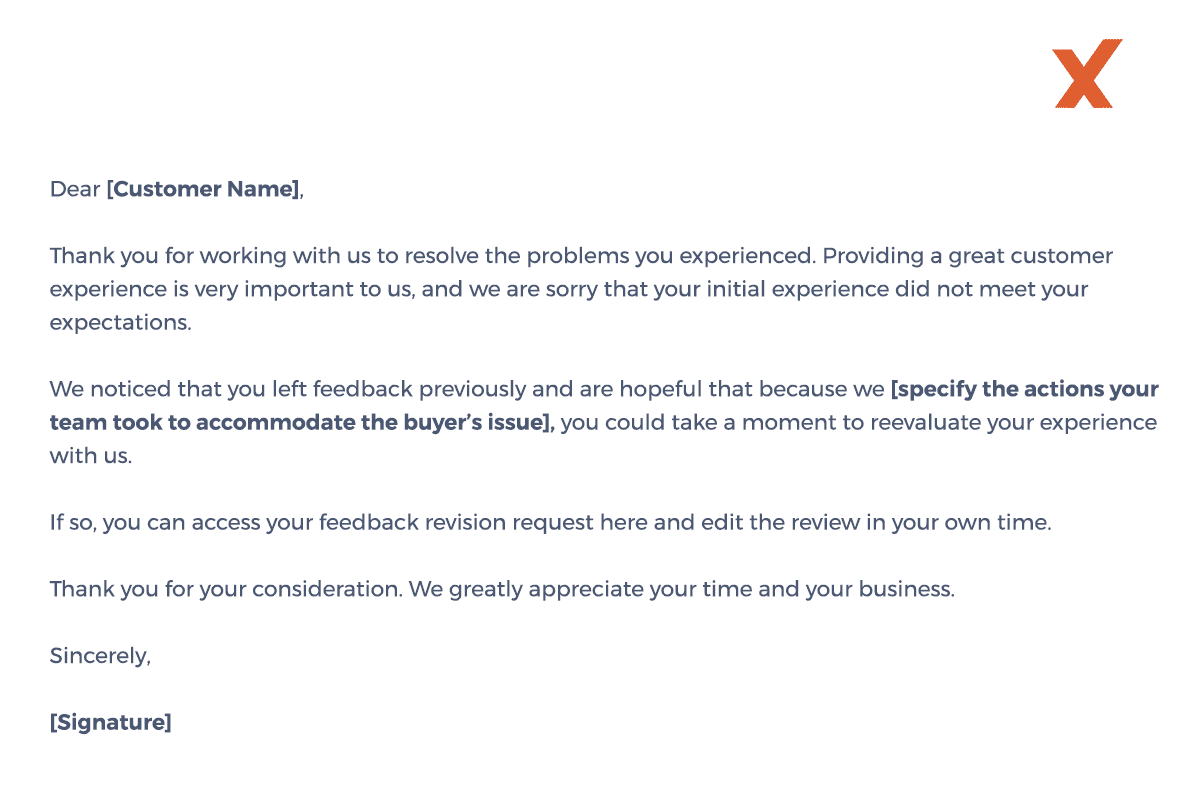Click the word 'expectations.' ending first paragraph
The height and width of the screenshot is (800, 1200).
tap(120, 323)
